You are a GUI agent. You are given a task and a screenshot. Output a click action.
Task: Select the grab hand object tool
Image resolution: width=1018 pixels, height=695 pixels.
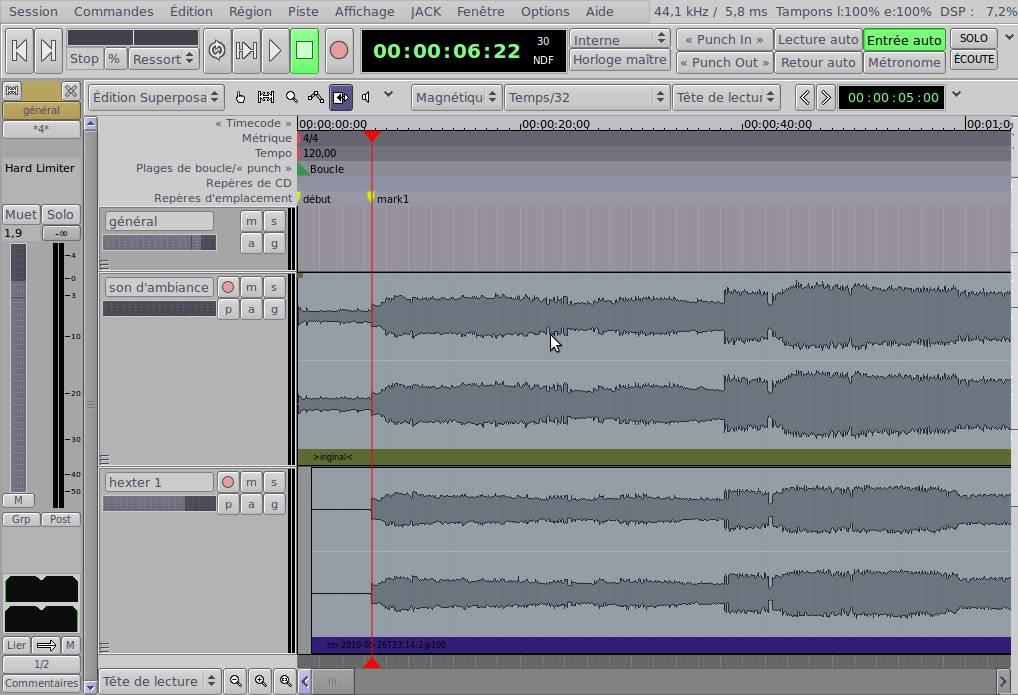tap(240, 97)
